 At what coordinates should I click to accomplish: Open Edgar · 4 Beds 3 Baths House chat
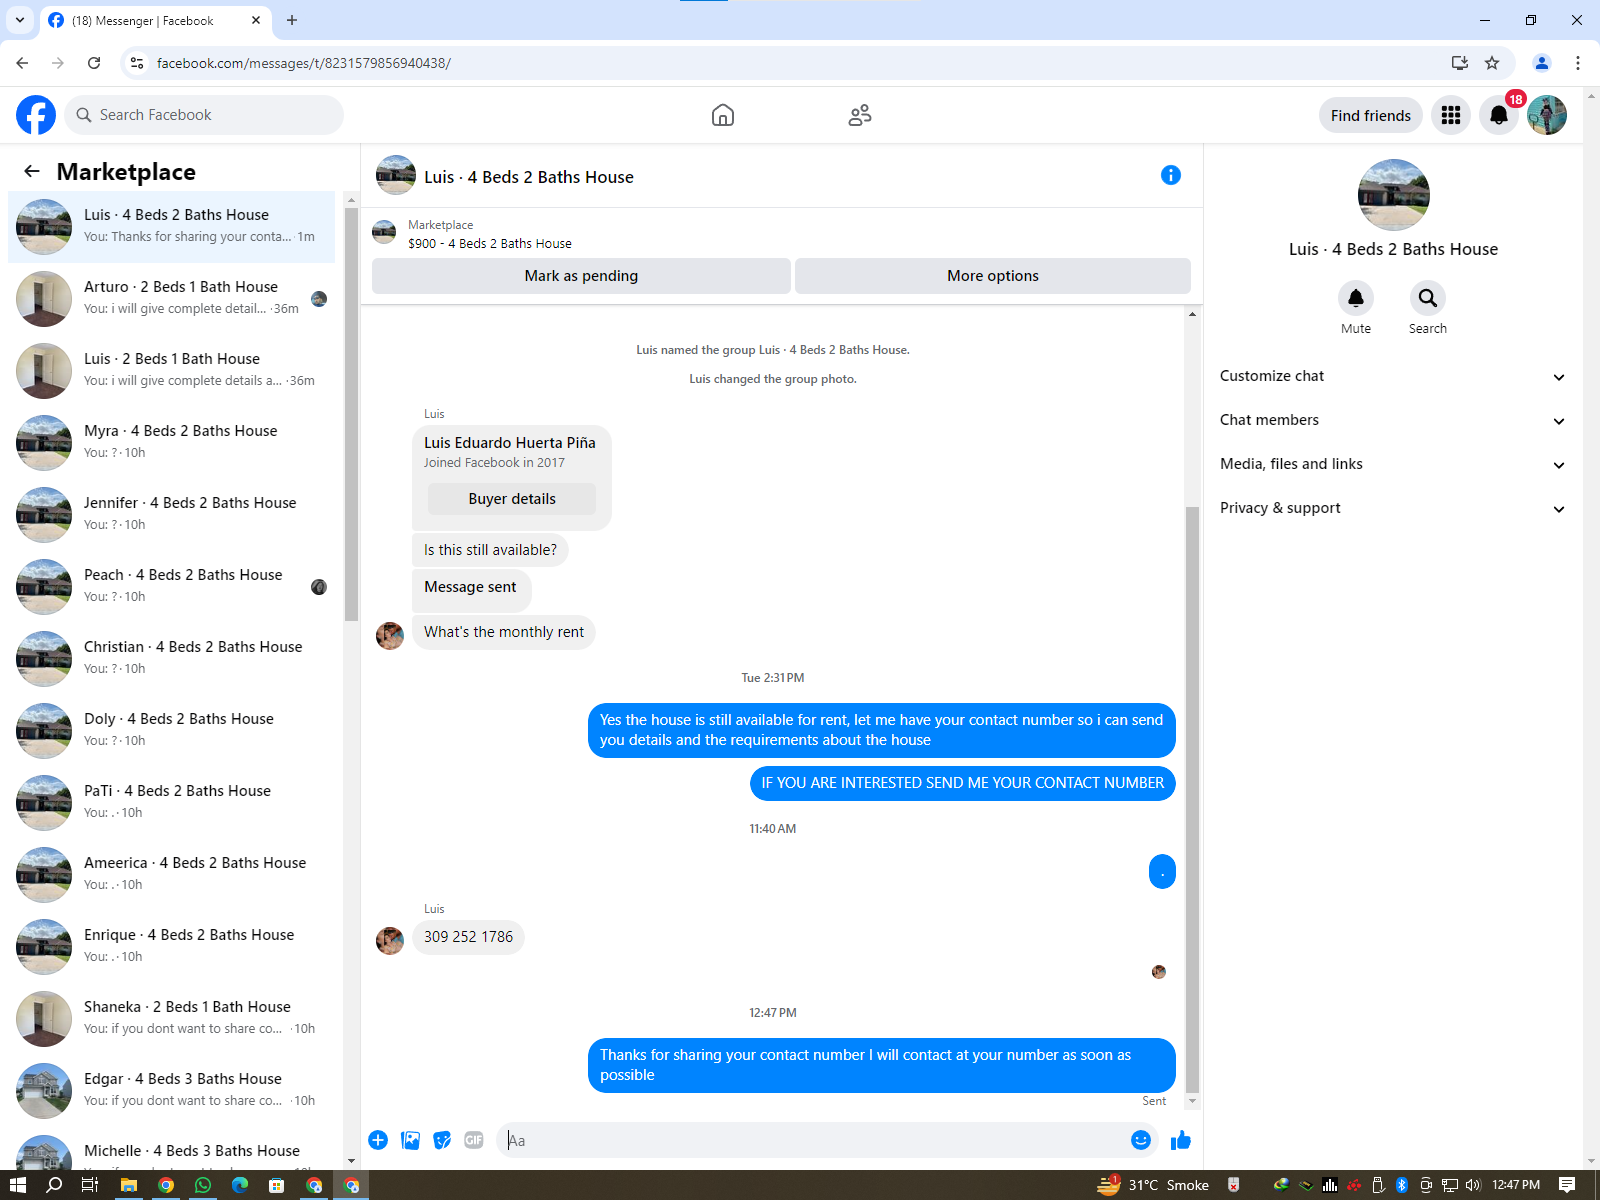[172, 1091]
